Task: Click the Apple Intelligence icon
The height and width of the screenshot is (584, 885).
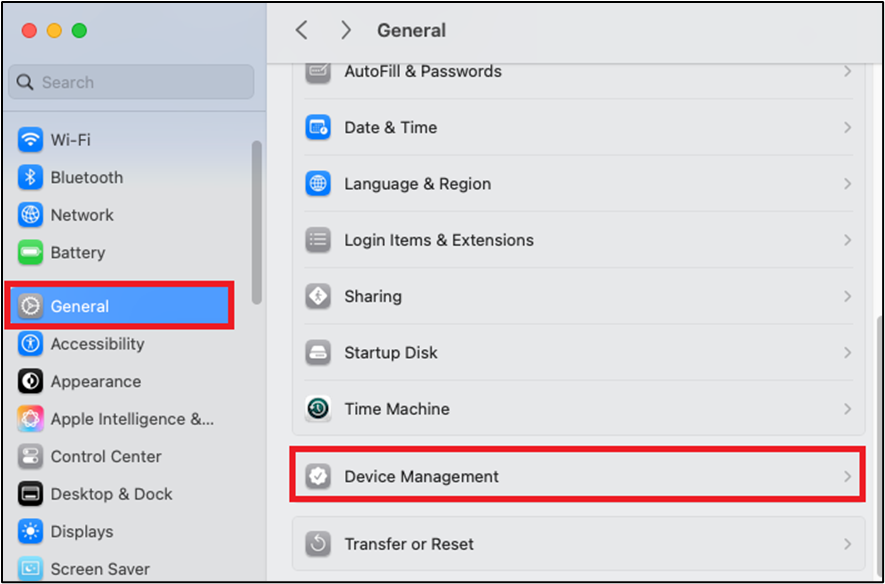Action: coord(30,419)
